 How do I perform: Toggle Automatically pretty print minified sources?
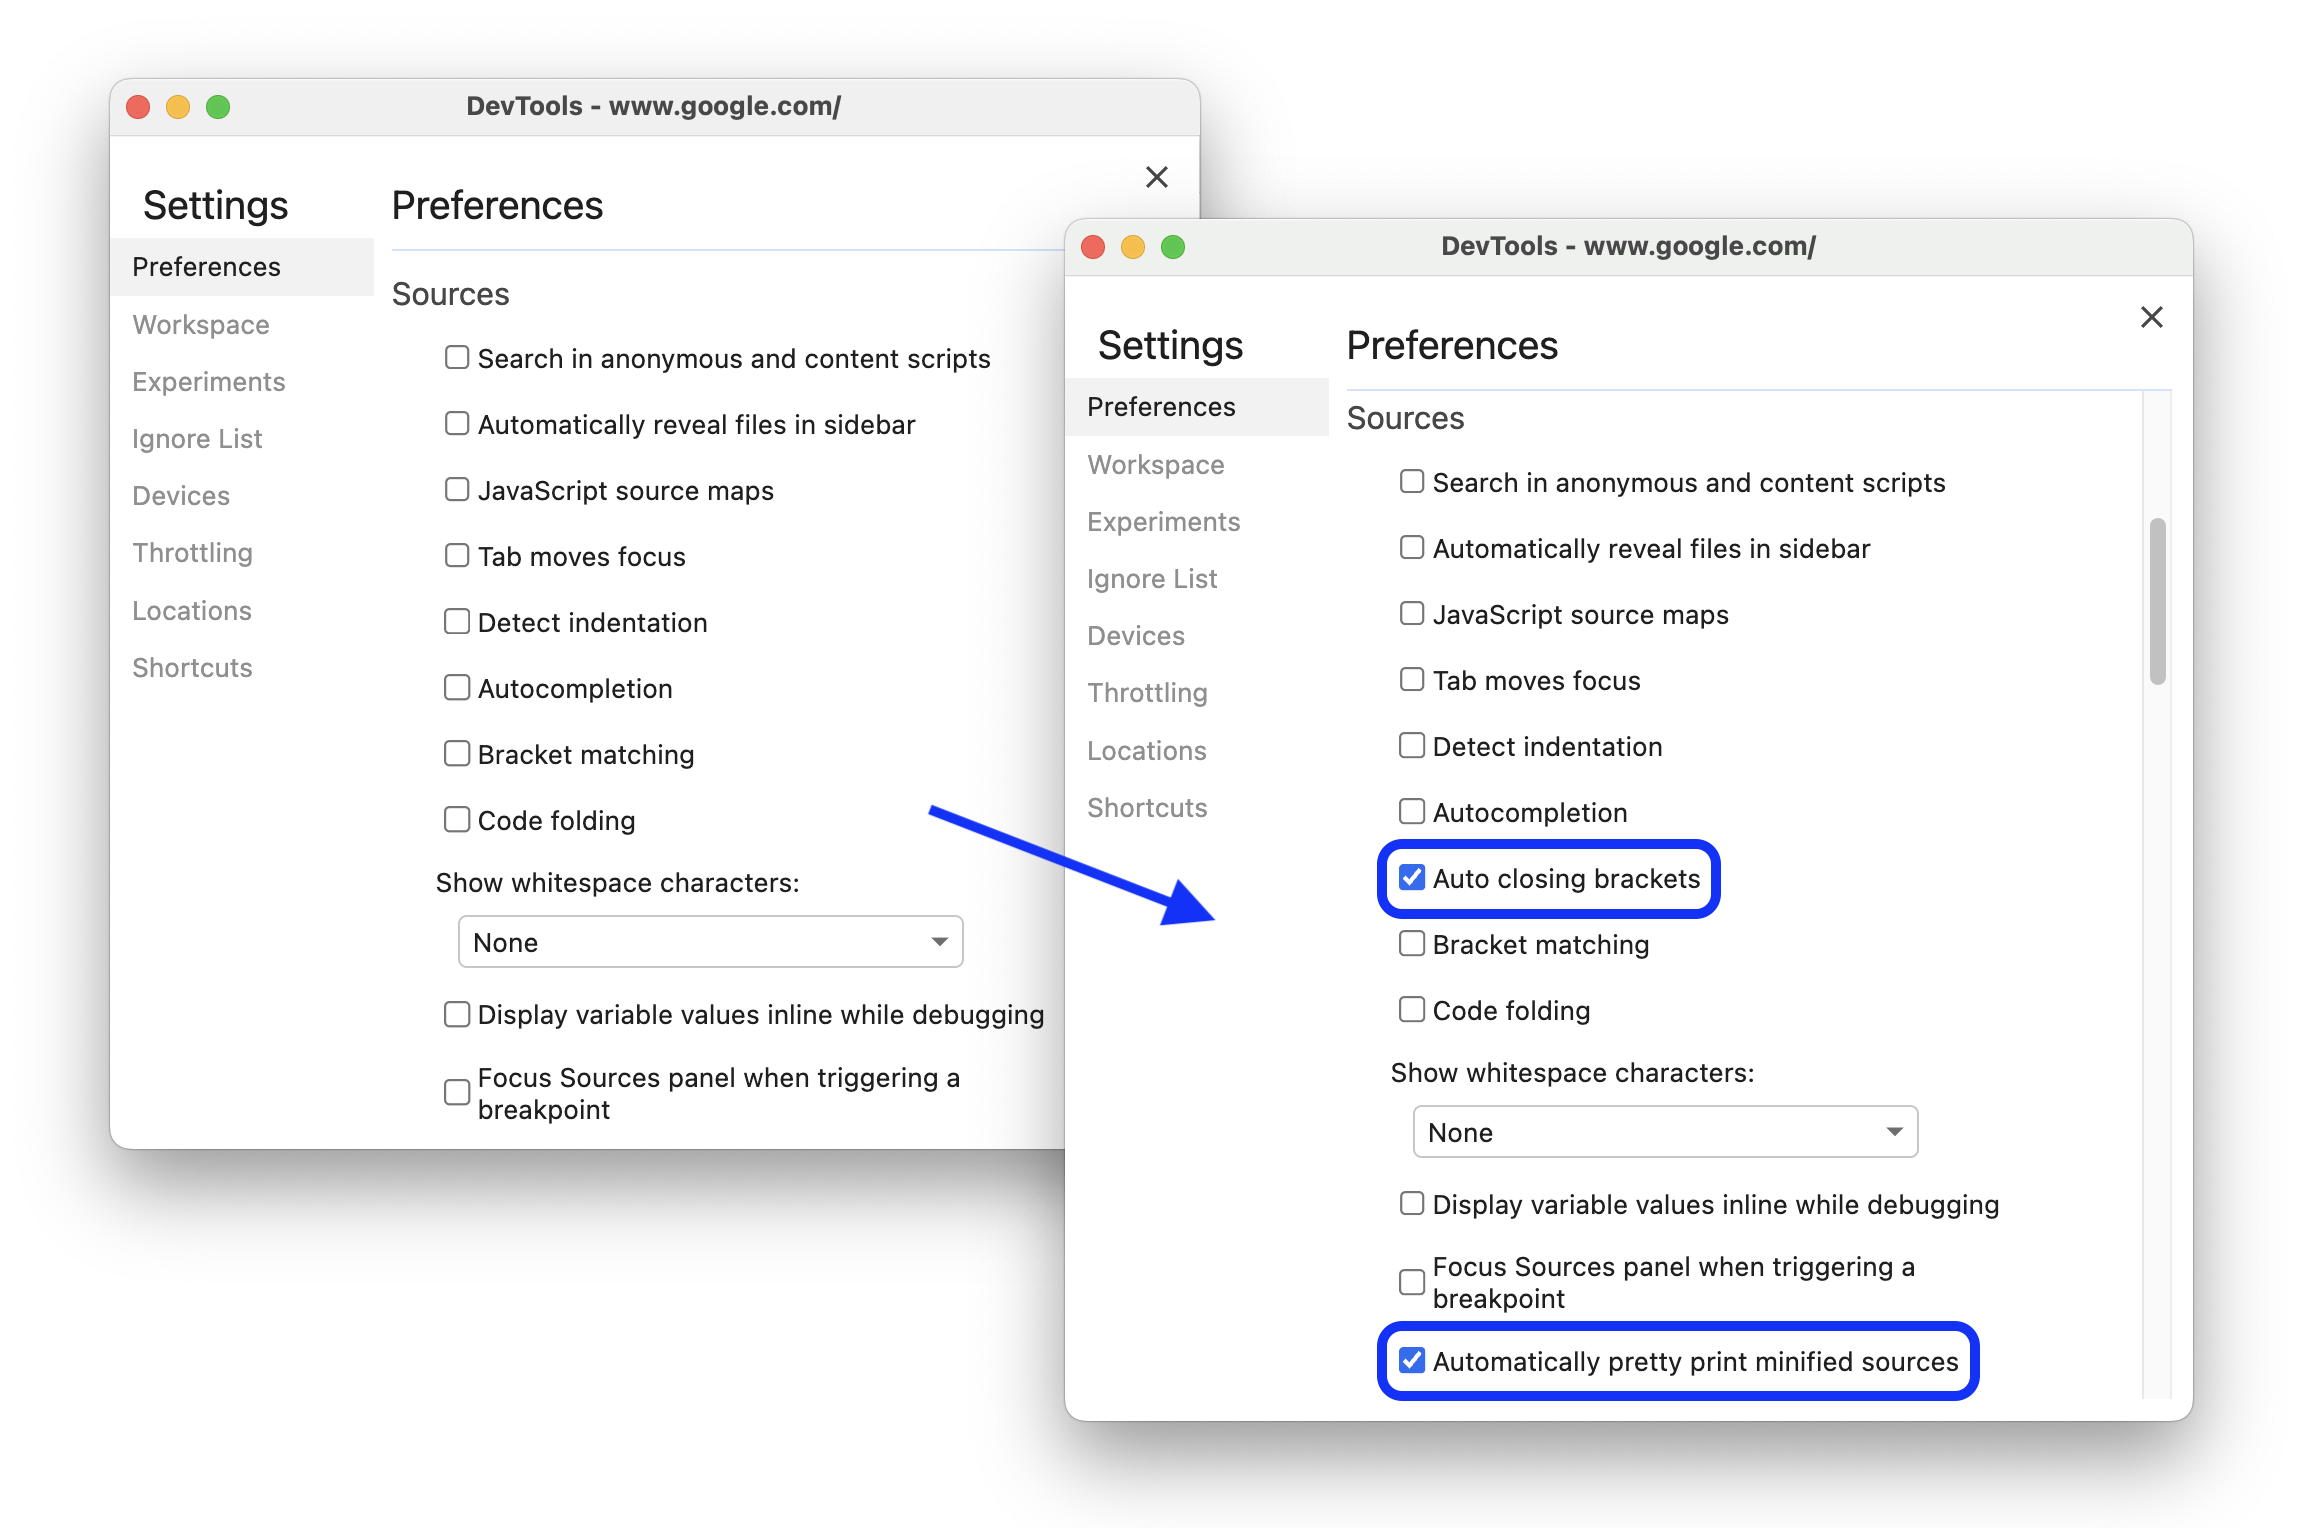tap(1411, 1361)
